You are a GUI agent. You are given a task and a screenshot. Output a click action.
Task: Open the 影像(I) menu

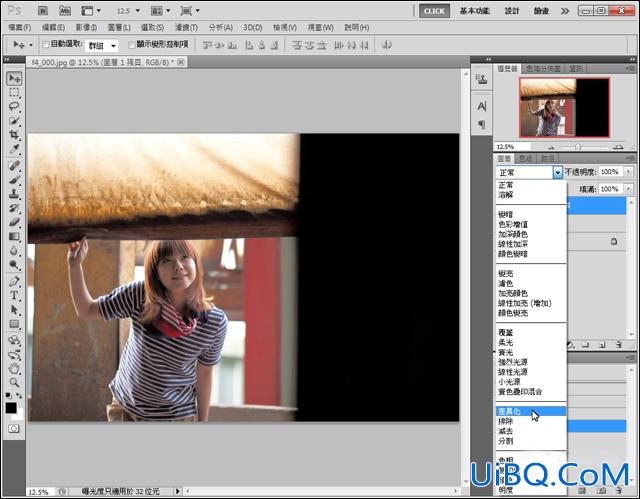86,27
